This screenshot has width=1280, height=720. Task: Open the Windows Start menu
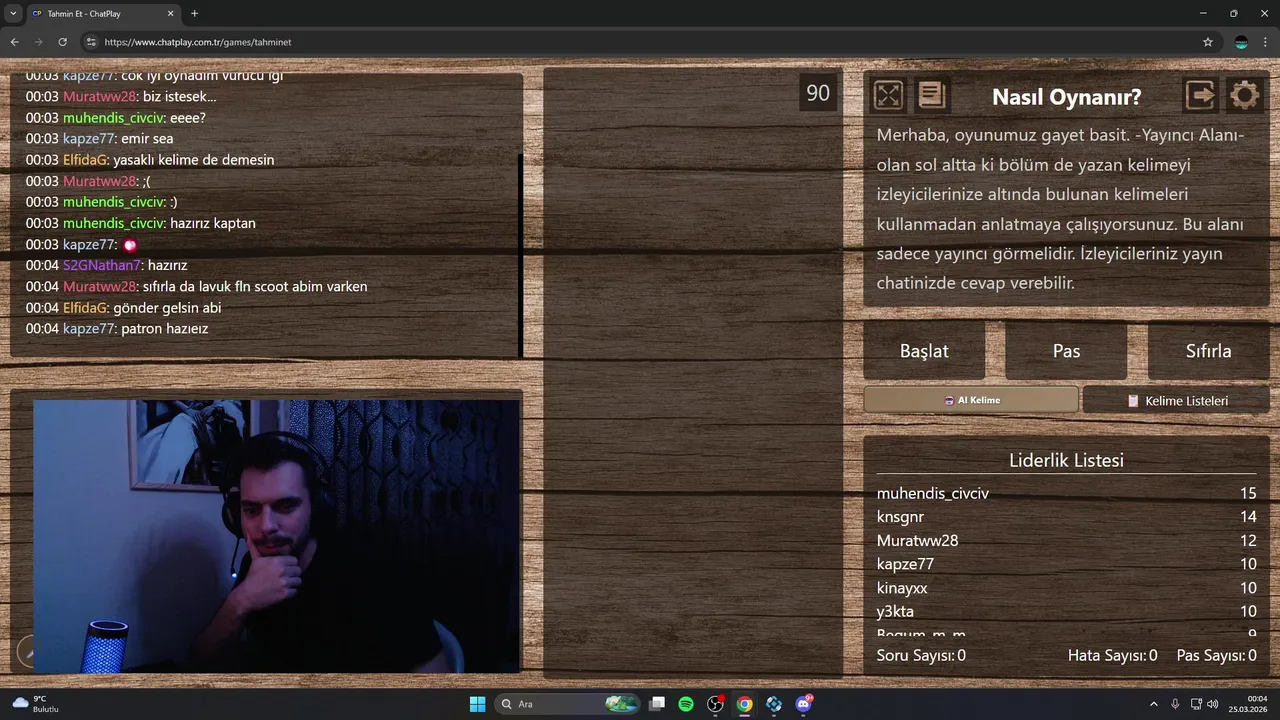coord(477,704)
